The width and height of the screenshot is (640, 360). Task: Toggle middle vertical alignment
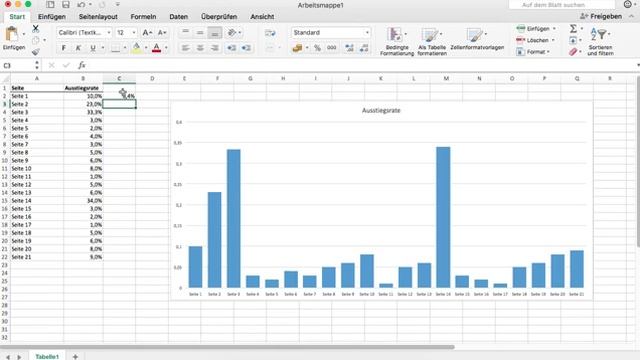coord(200,33)
